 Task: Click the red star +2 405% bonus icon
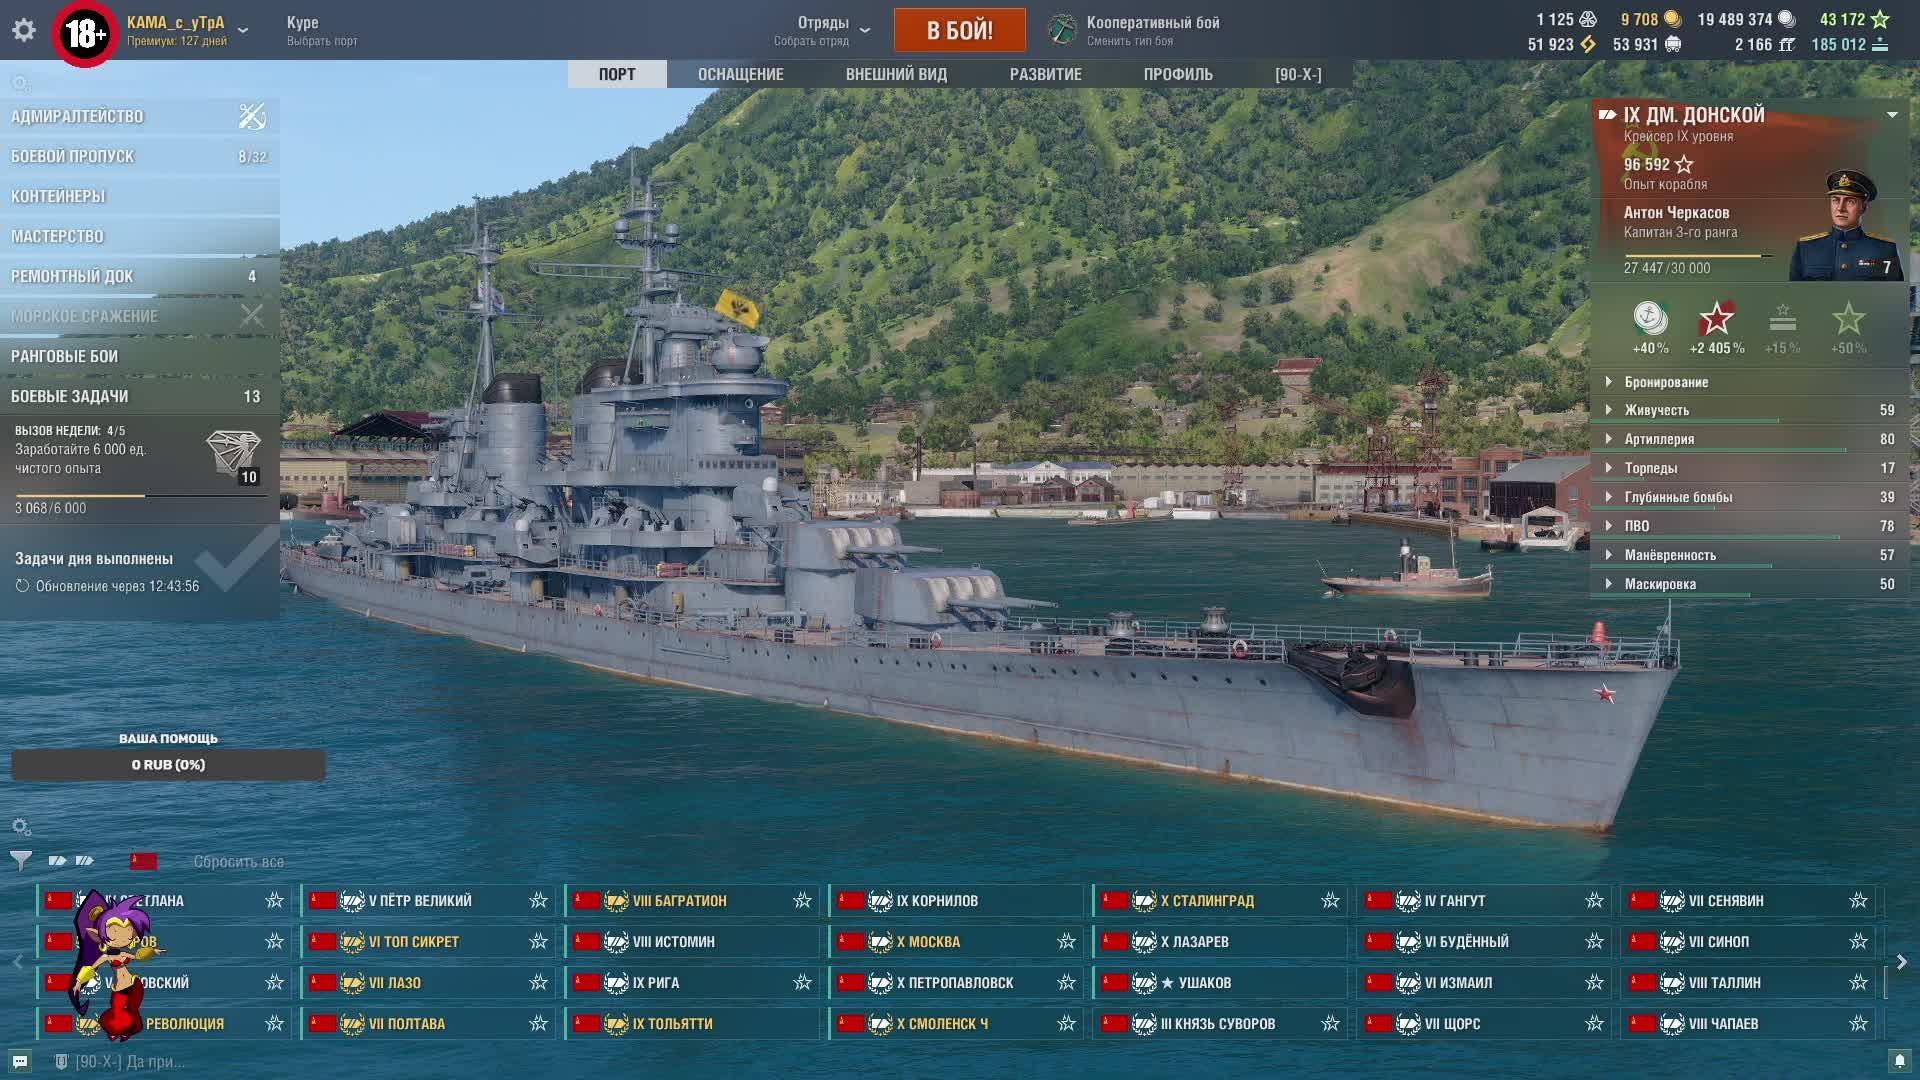(x=1716, y=319)
